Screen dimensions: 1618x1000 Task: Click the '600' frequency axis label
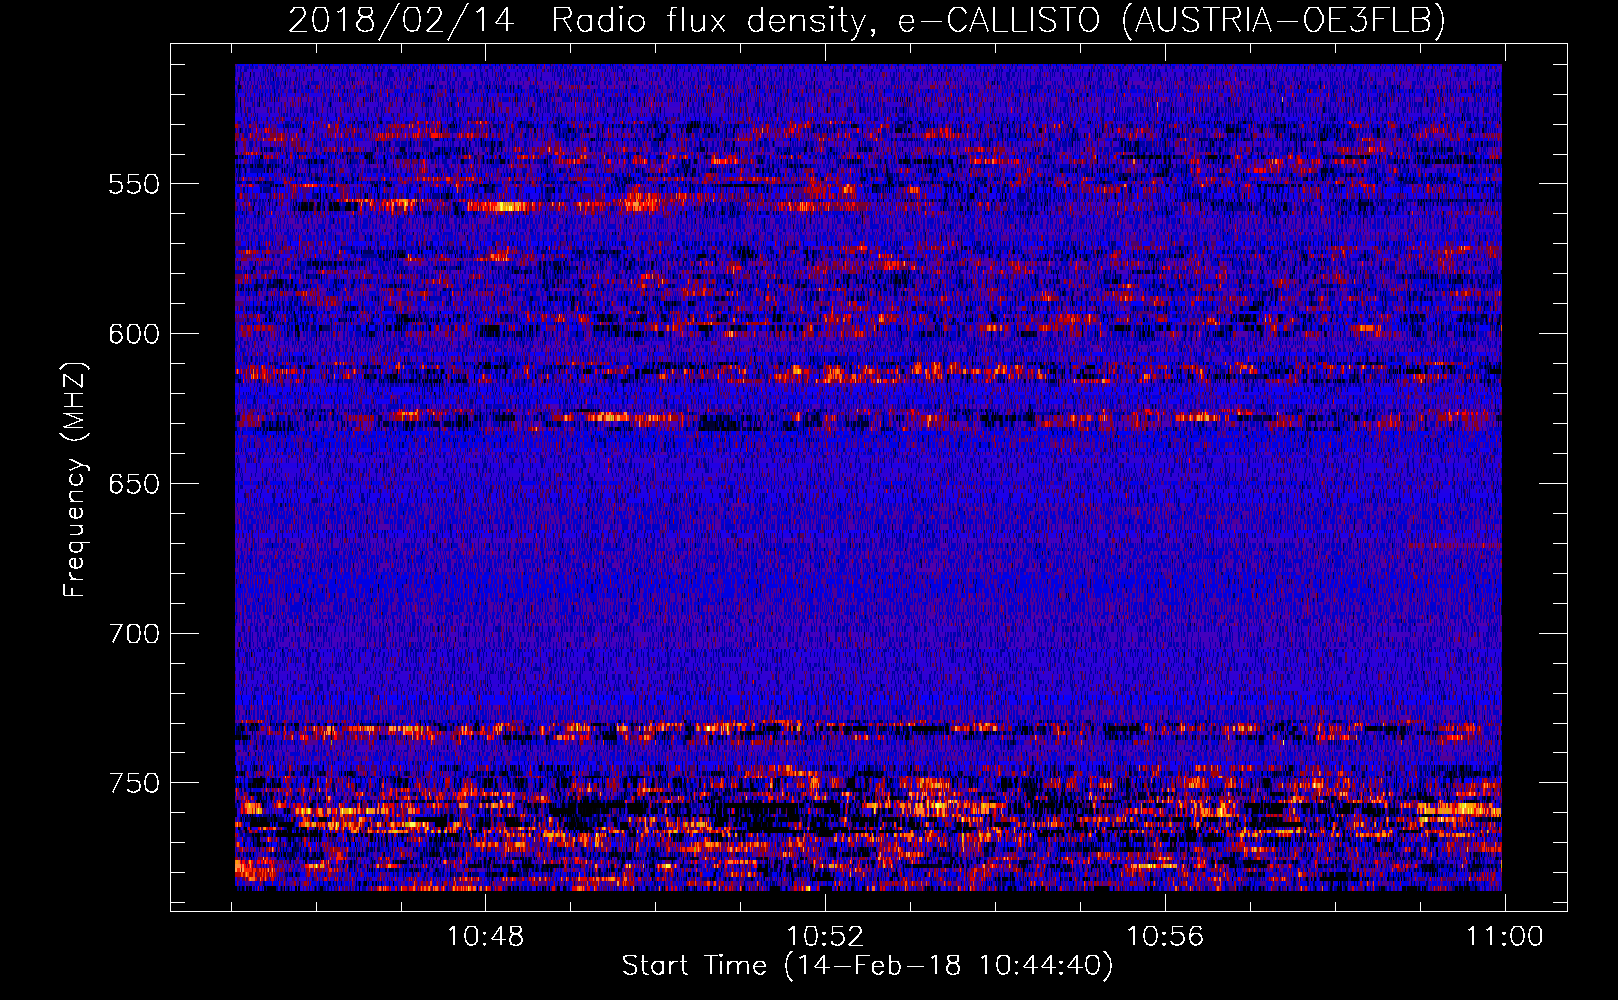(134, 334)
